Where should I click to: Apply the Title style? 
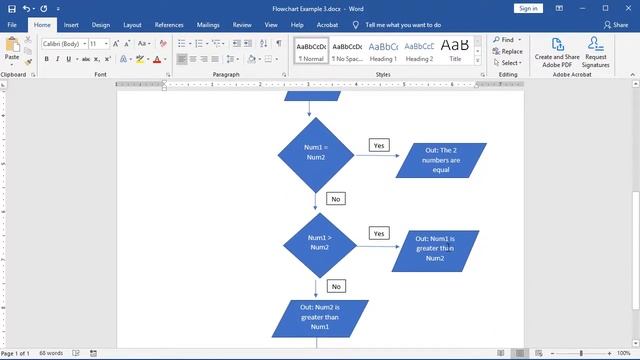coord(455,52)
